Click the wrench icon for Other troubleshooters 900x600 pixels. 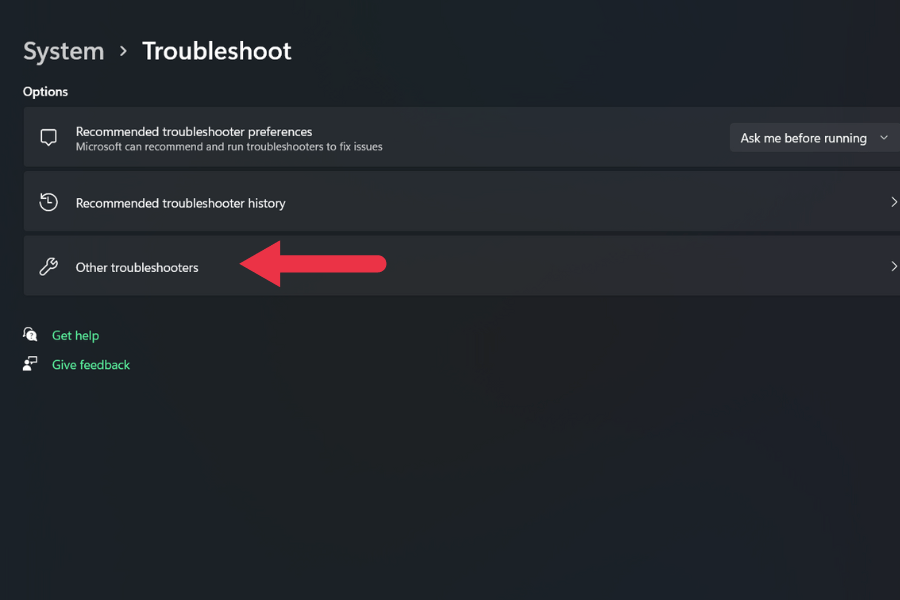(49, 266)
